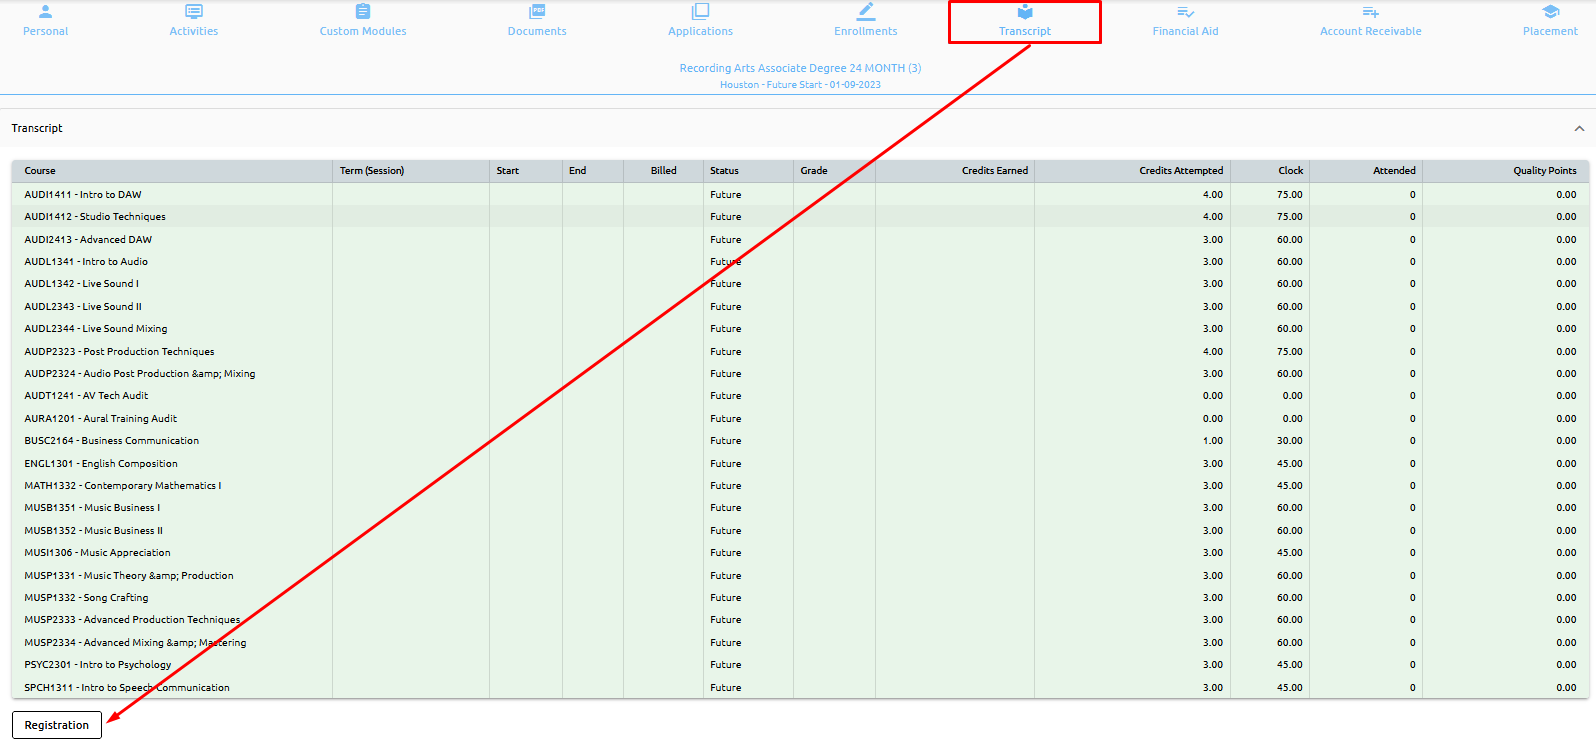Collapse the Transcript panel chevron
The height and width of the screenshot is (750, 1596).
pyautogui.click(x=1579, y=128)
